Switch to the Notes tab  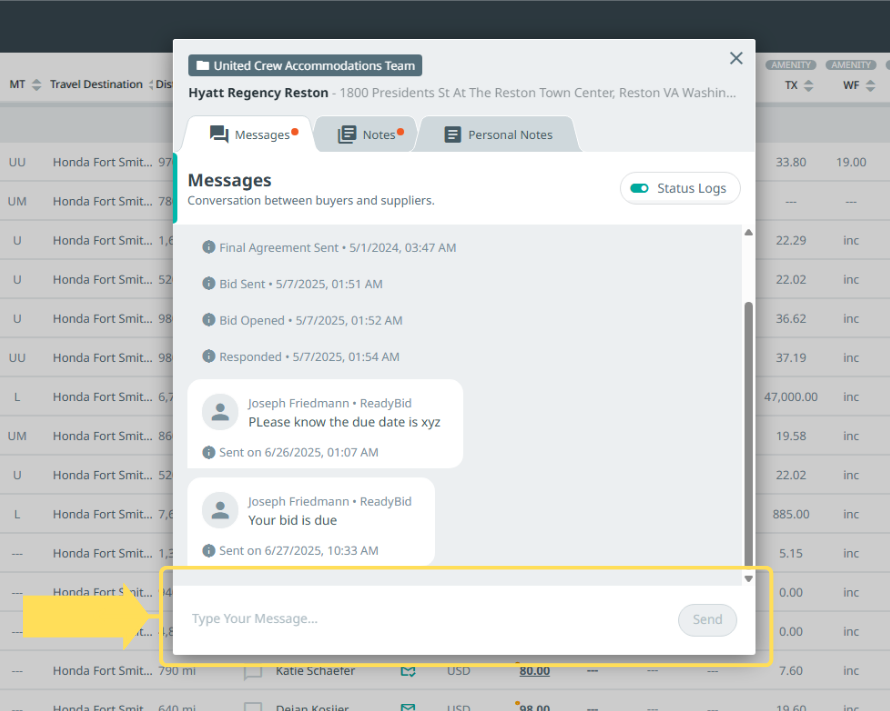pos(371,134)
